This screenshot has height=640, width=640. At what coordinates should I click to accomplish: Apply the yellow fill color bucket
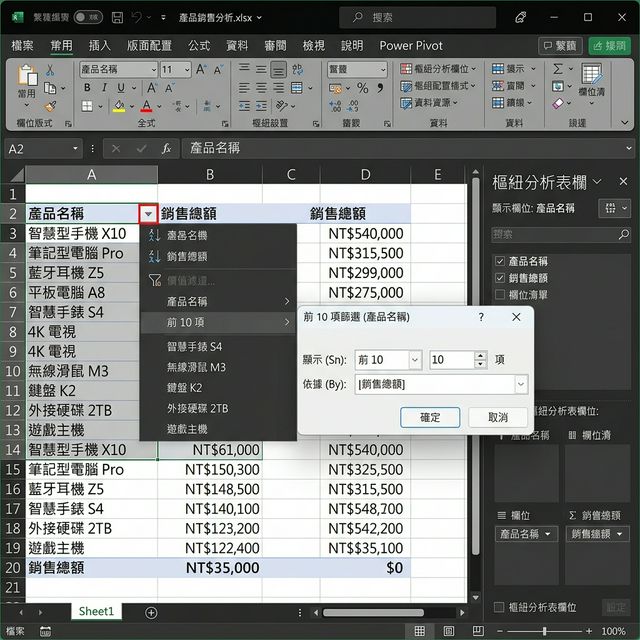[x=119, y=106]
